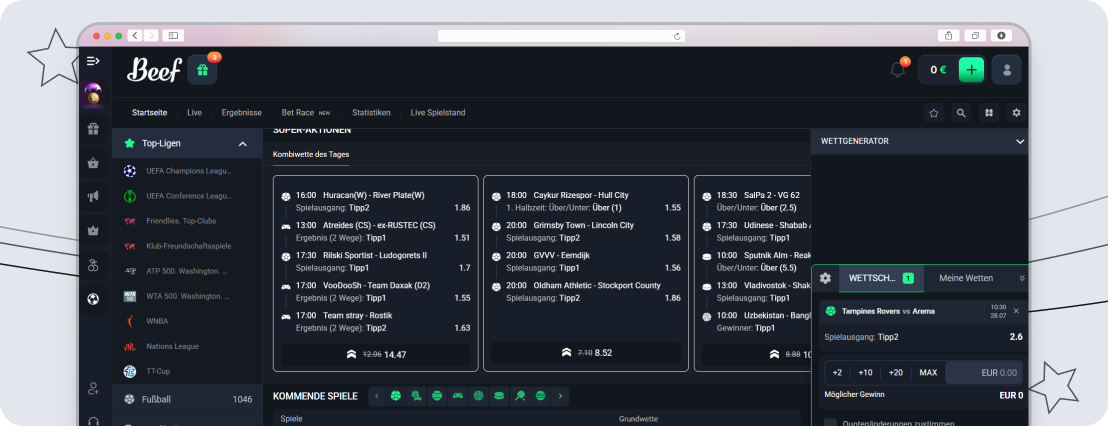
Task: Expand the Wettgenerator panel
Action: tap(1020, 141)
